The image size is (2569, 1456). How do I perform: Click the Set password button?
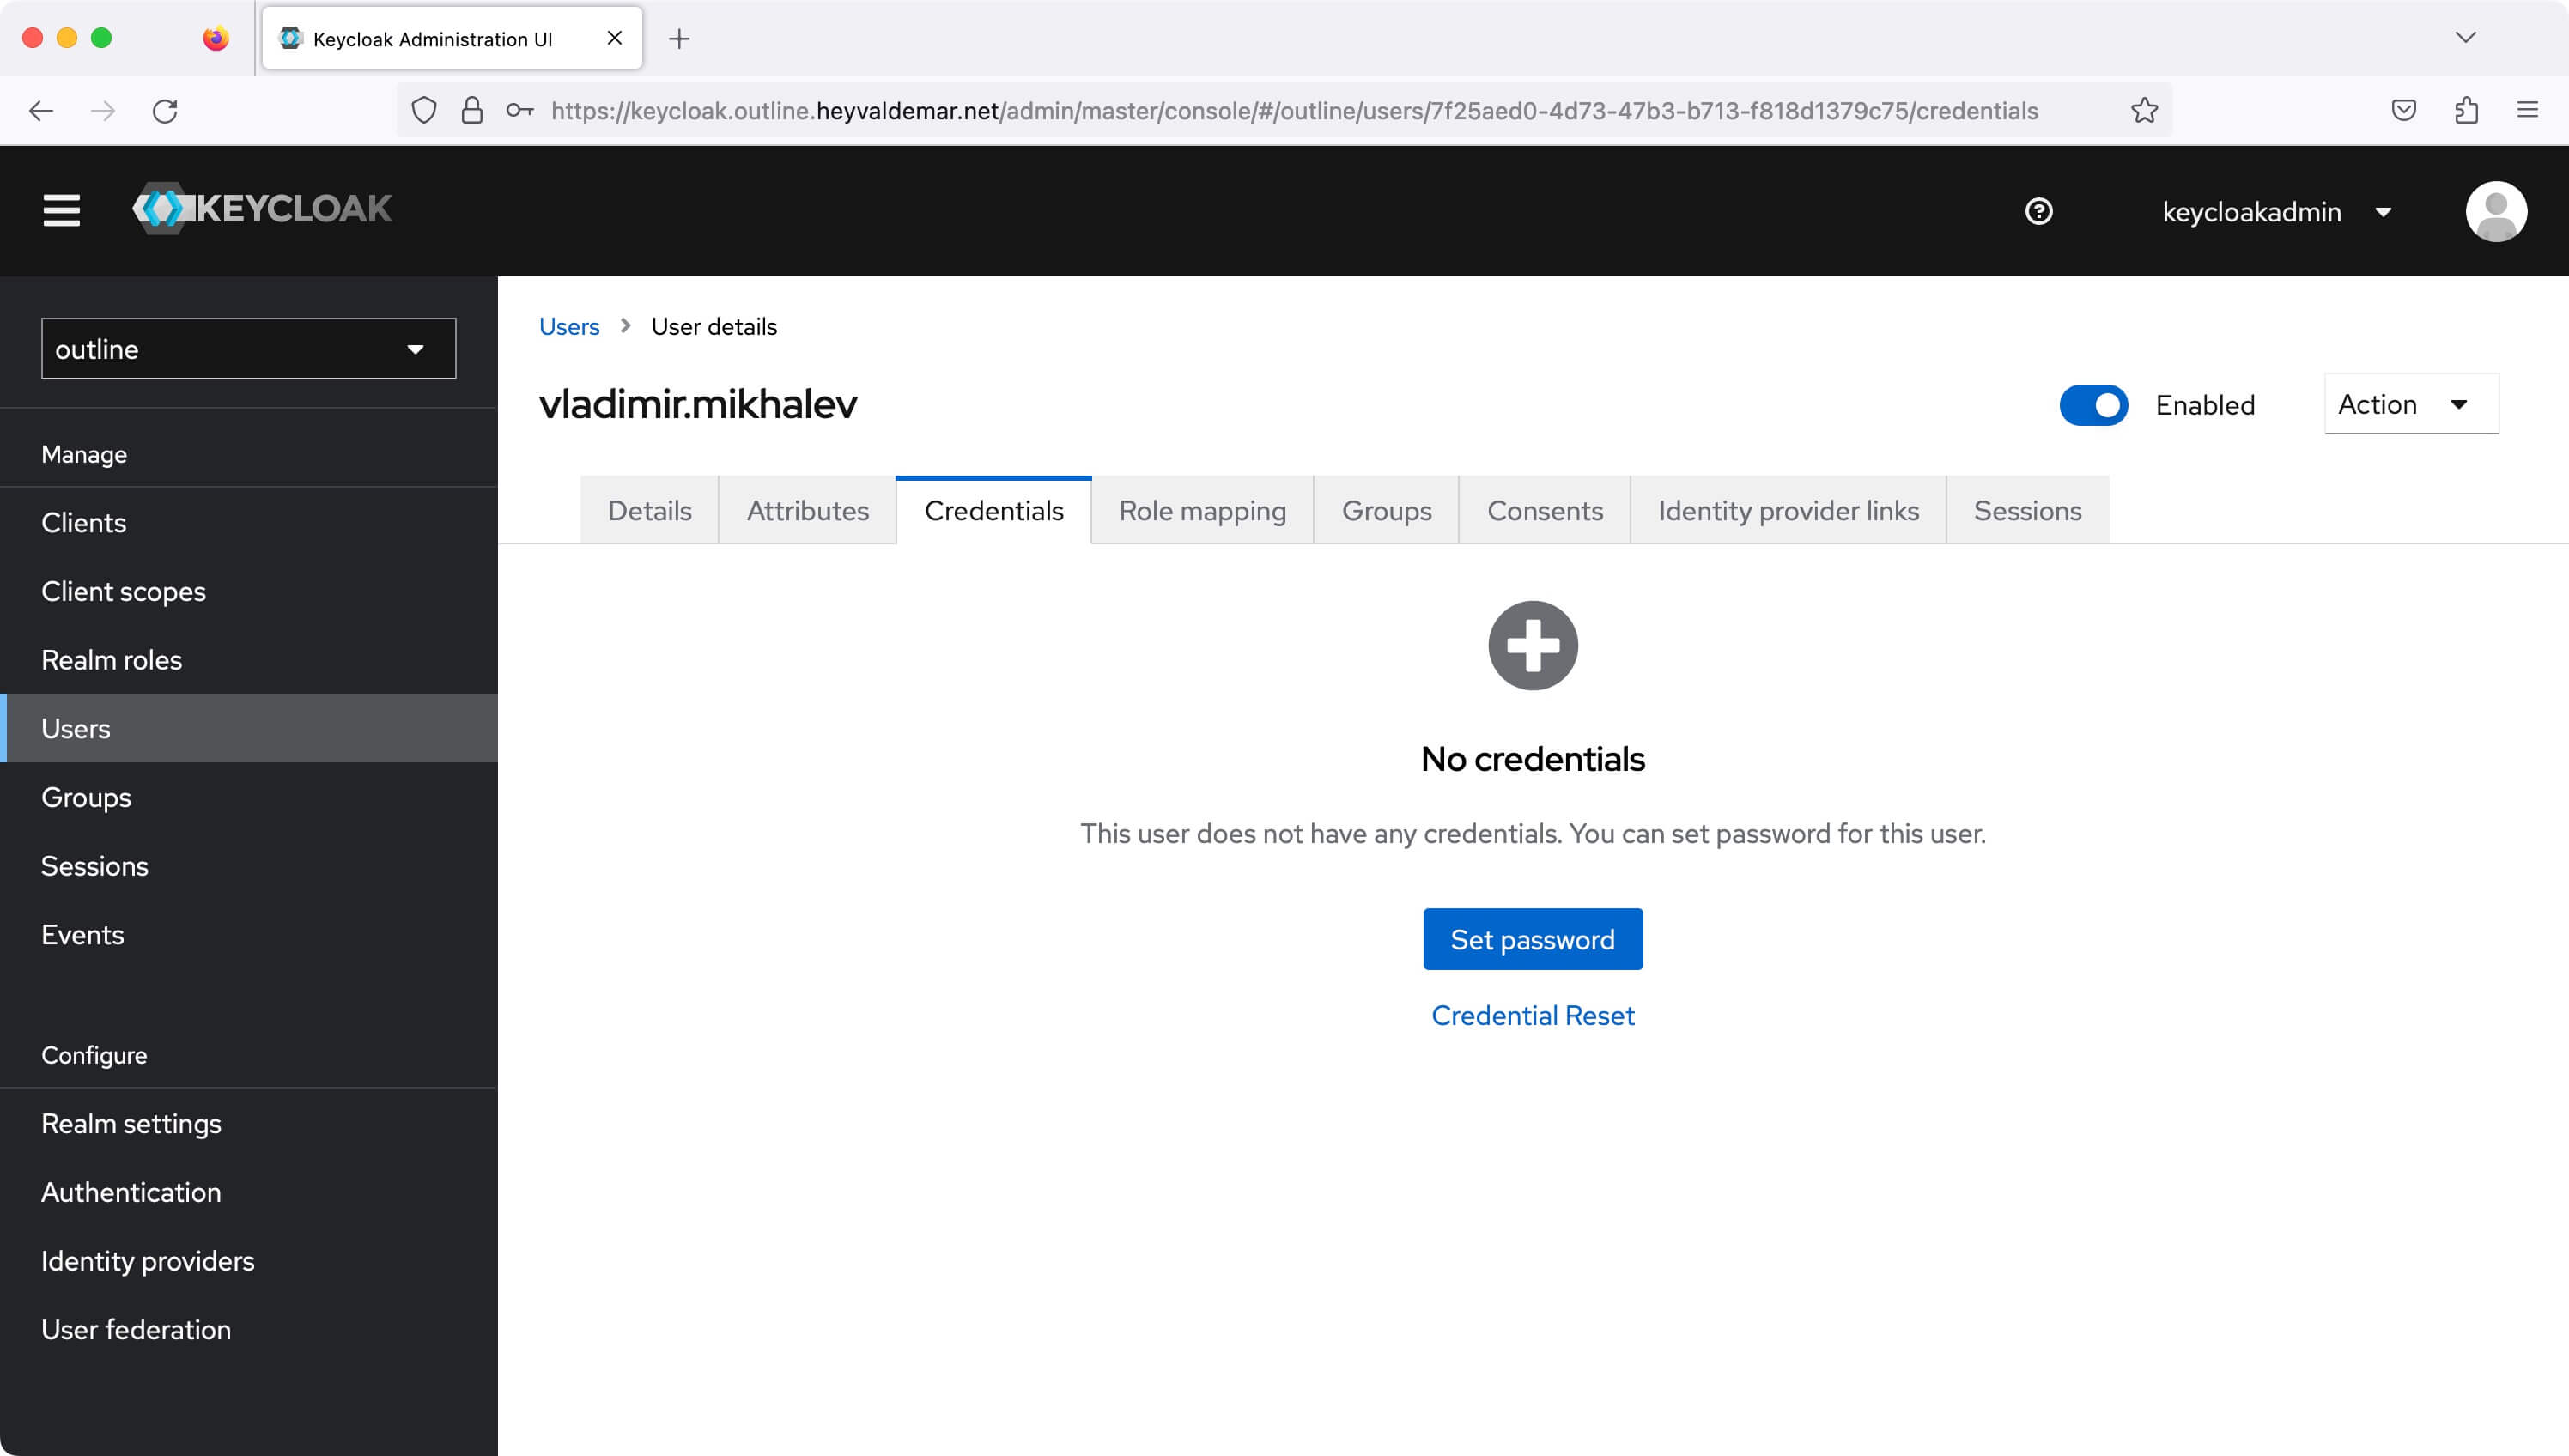(x=1534, y=937)
